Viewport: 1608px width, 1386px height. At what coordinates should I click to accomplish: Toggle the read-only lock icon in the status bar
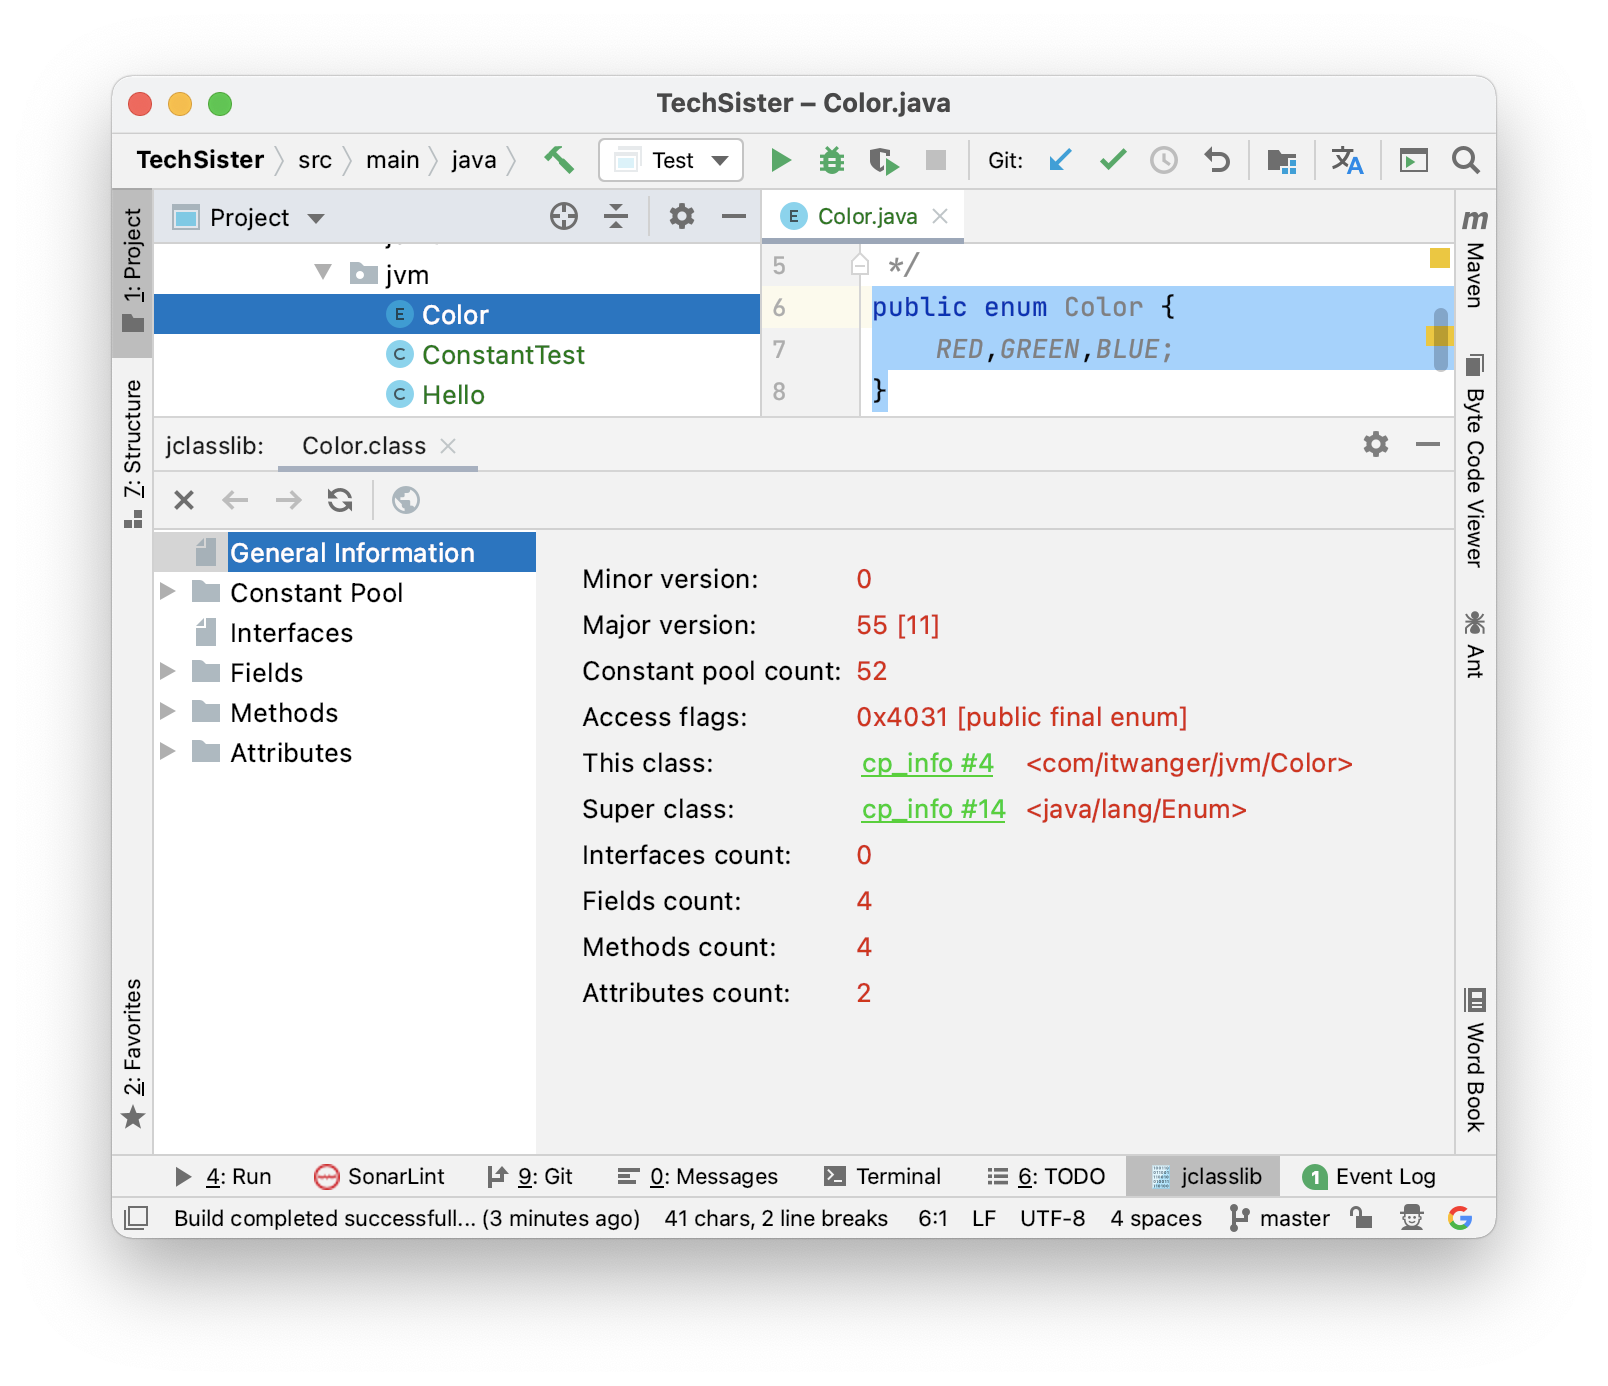tap(1360, 1217)
